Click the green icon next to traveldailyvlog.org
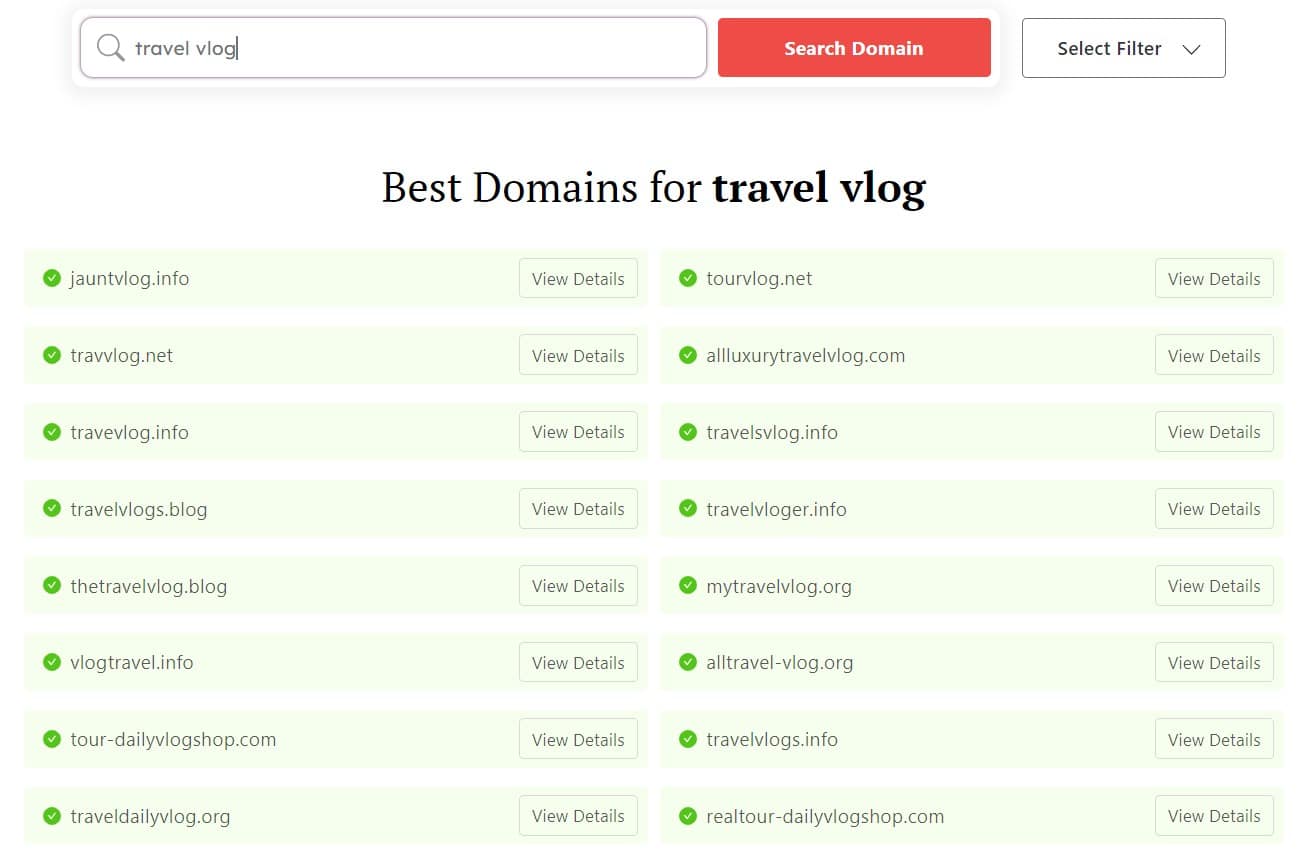 tap(51, 816)
